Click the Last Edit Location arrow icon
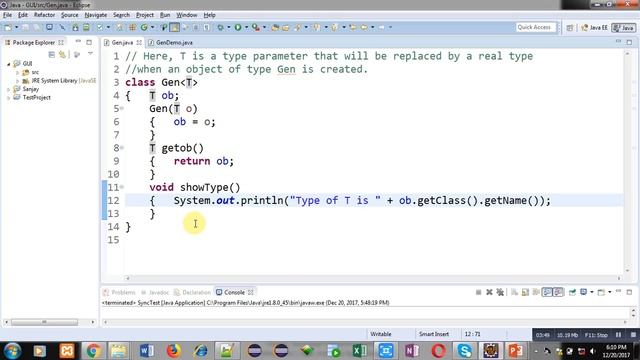Screen dimensions: 640x360 coord(352,27)
